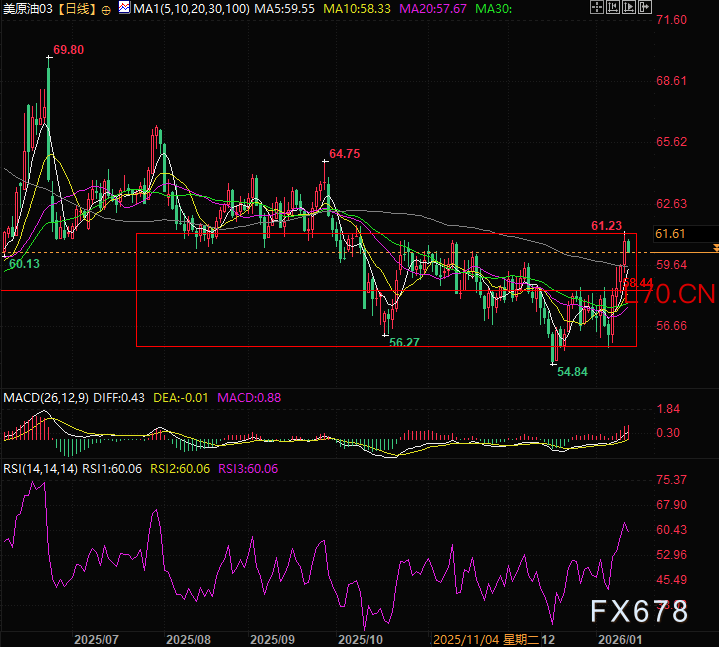Click the 69.80 high price marker
This screenshot has width=719, height=647.
pyautogui.click(x=68, y=49)
